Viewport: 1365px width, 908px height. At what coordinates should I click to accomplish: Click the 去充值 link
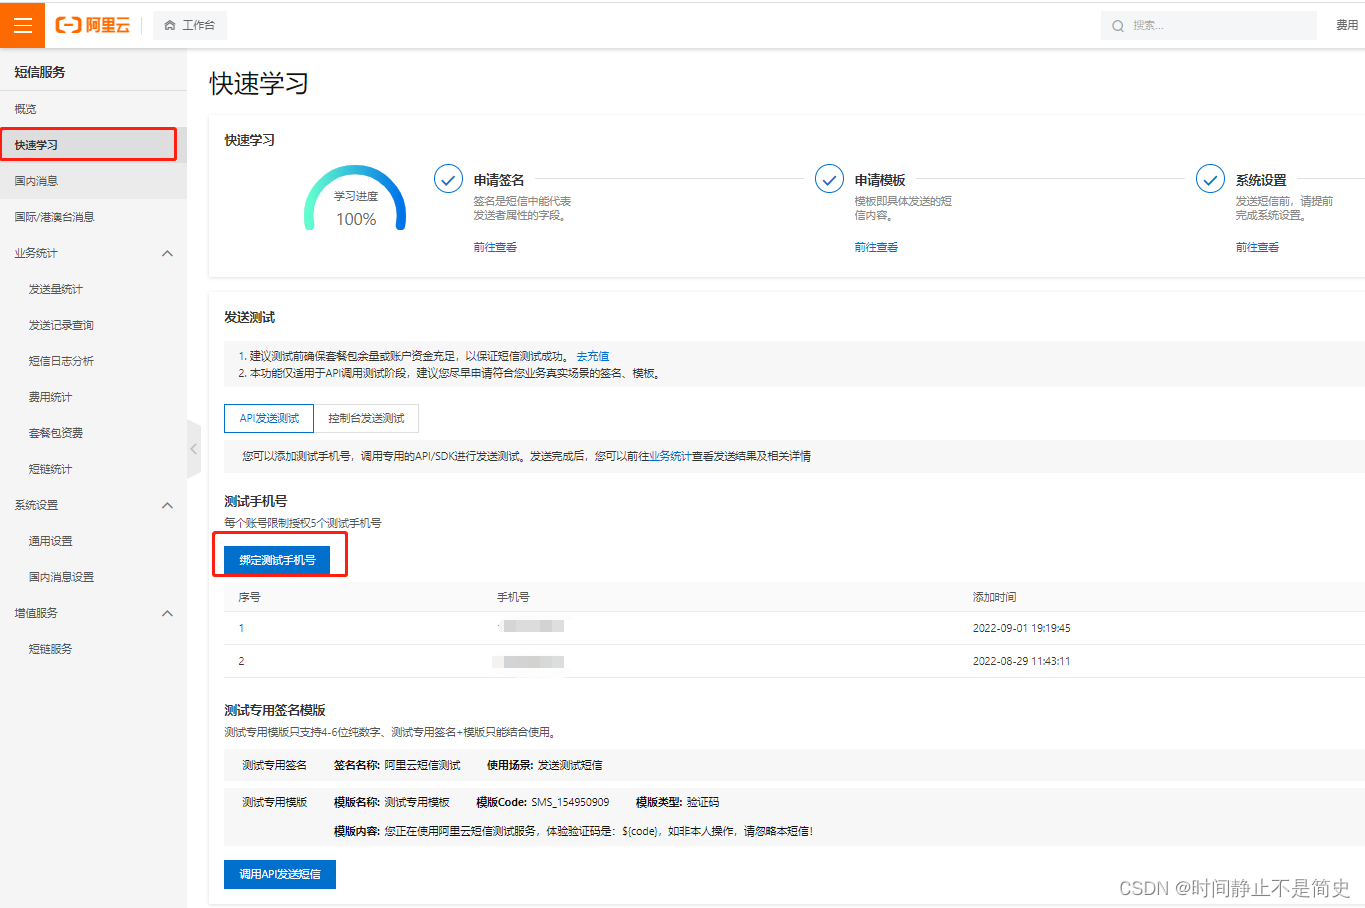tap(592, 356)
